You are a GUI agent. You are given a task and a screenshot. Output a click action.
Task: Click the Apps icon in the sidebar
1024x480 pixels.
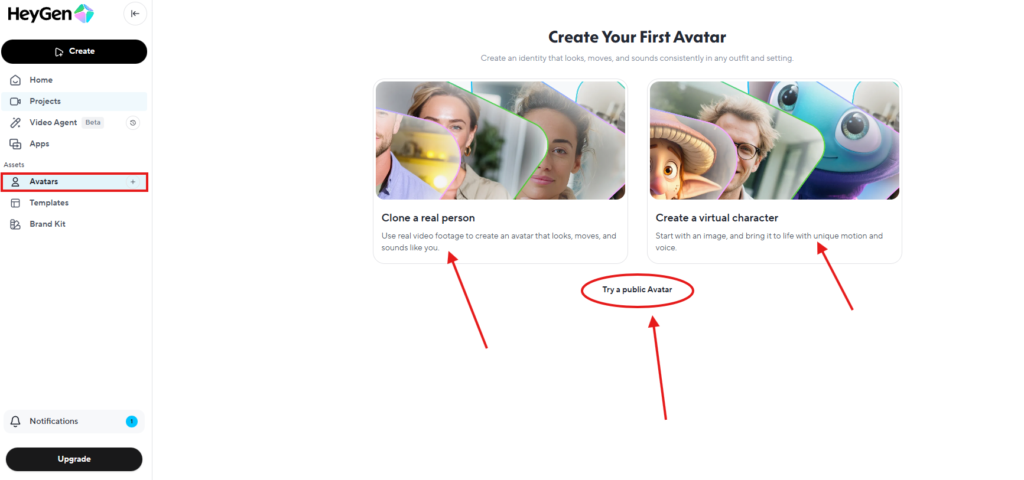pyautogui.click(x=16, y=144)
